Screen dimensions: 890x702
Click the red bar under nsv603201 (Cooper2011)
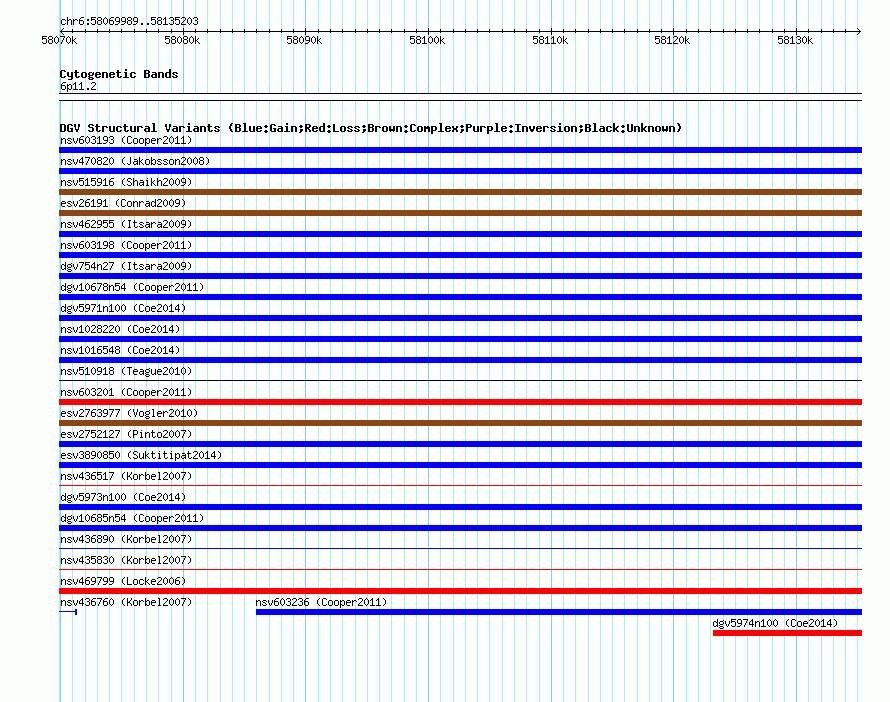(x=460, y=402)
